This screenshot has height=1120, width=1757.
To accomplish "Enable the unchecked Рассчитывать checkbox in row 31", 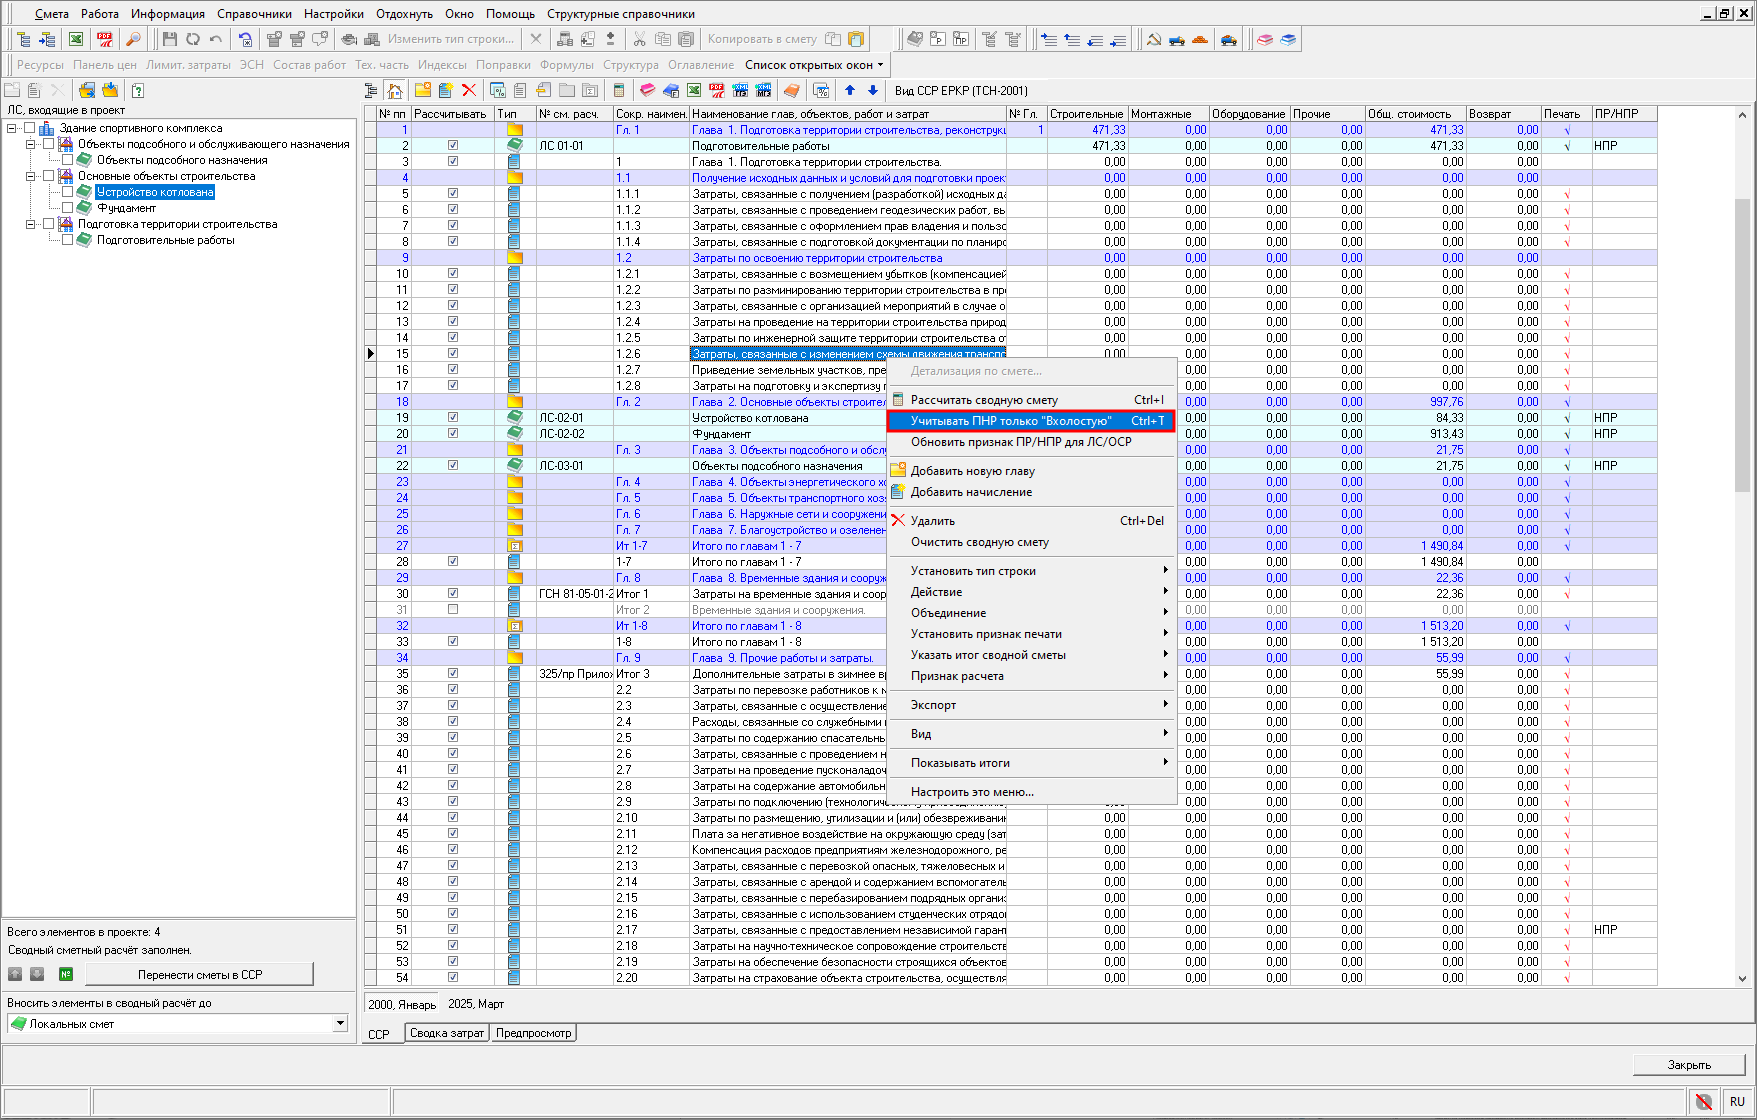I will 453,610.
